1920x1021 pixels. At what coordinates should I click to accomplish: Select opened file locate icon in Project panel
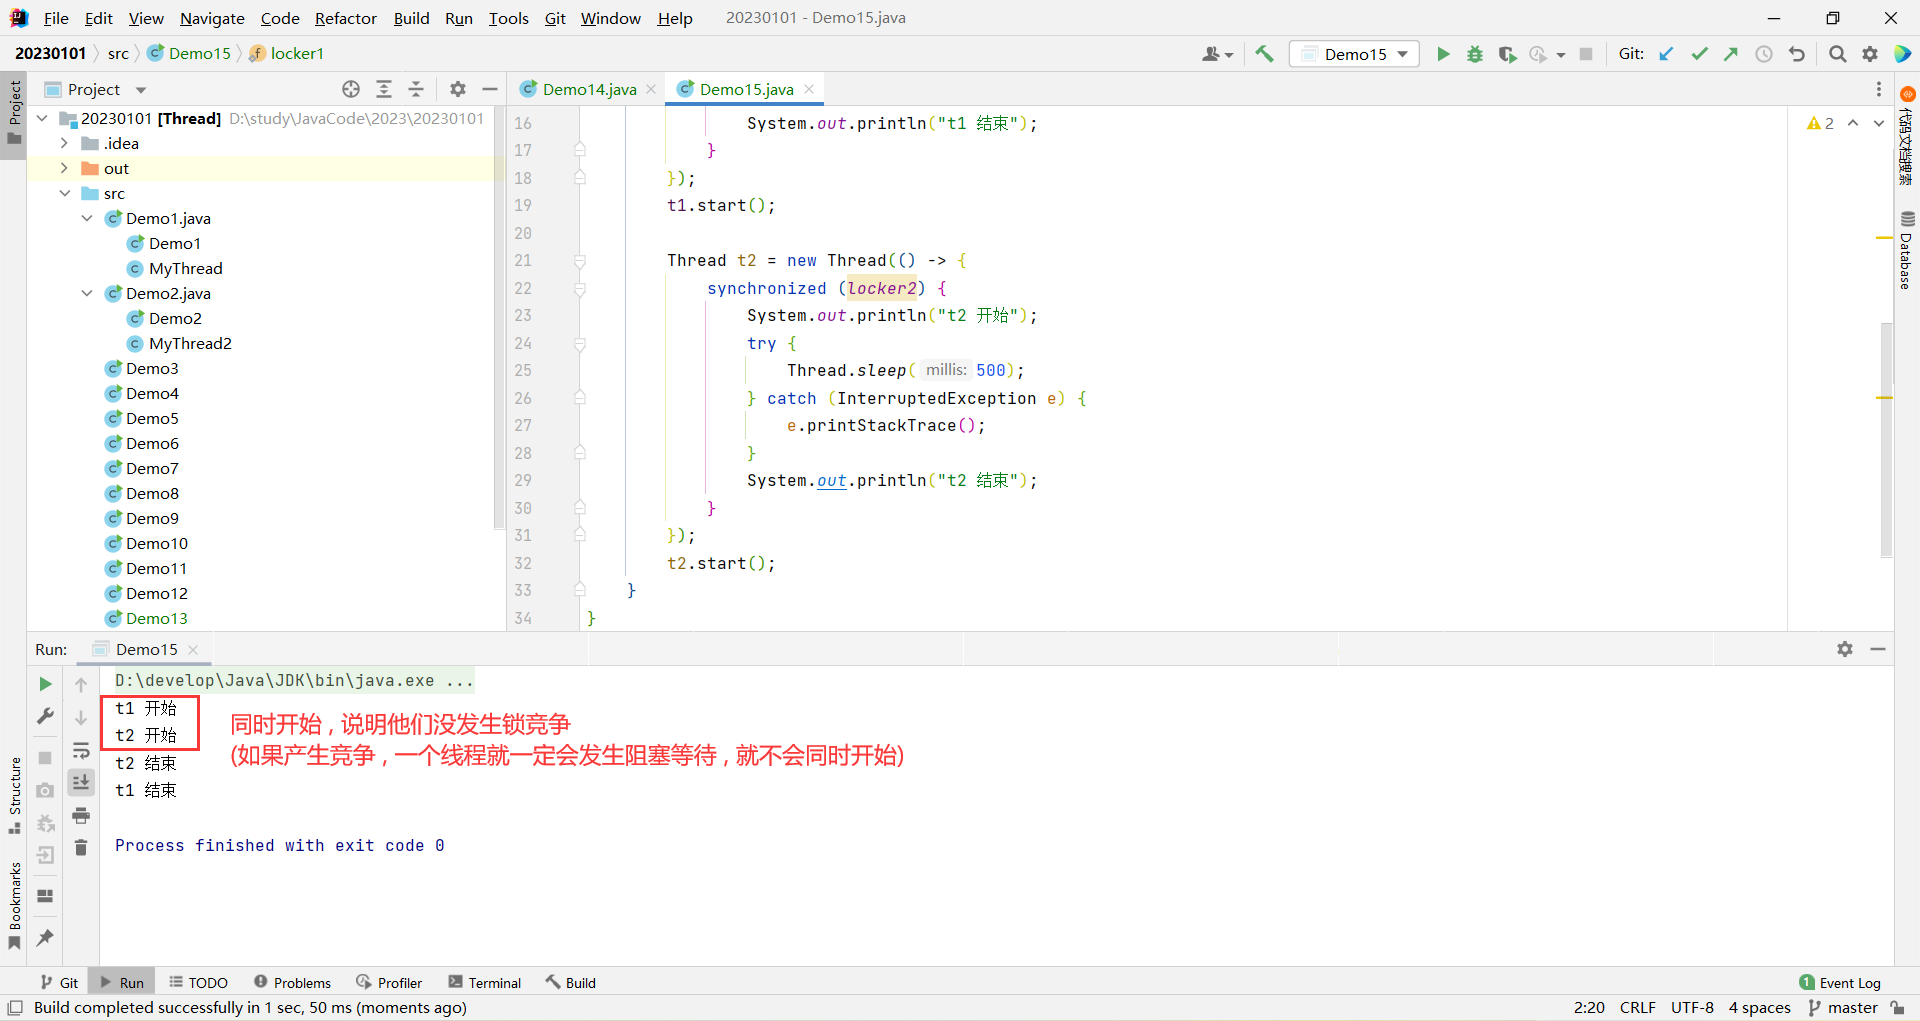pos(351,89)
